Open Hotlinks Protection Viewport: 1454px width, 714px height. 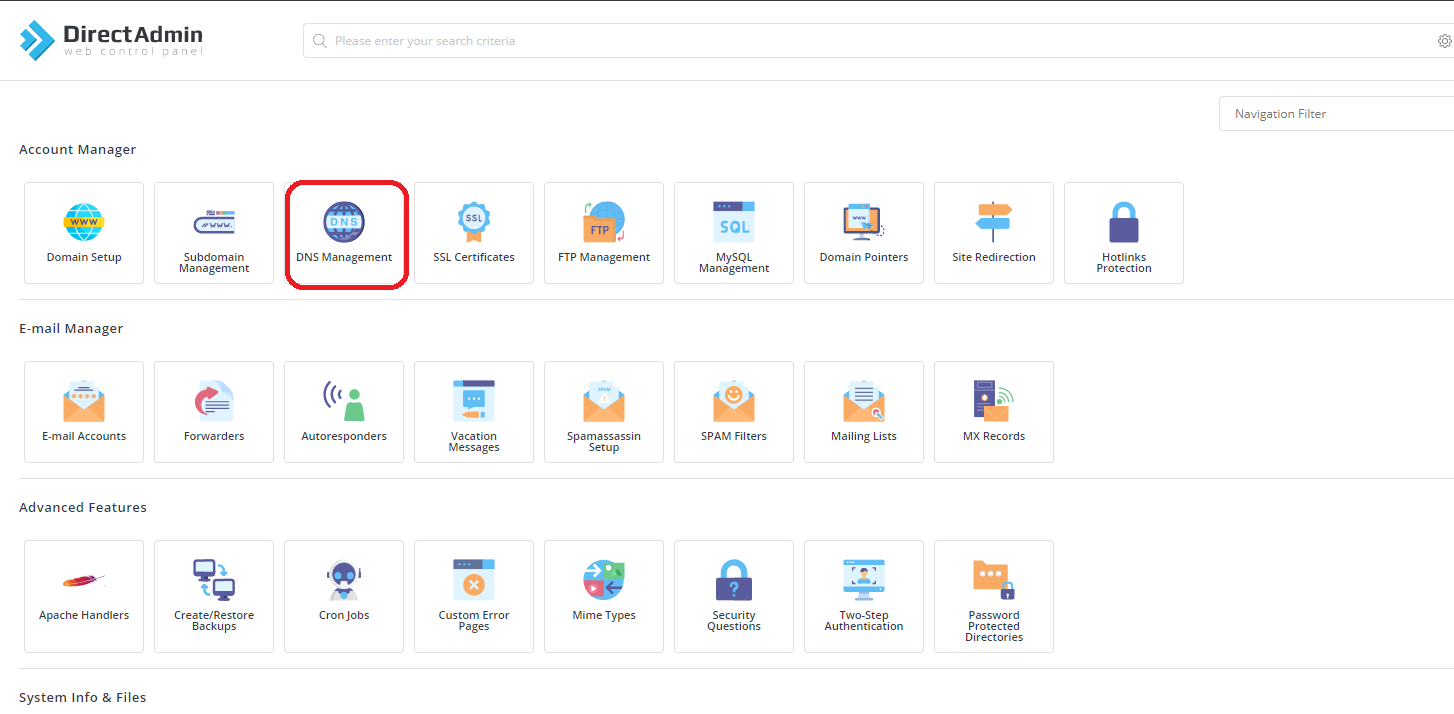(x=1124, y=233)
